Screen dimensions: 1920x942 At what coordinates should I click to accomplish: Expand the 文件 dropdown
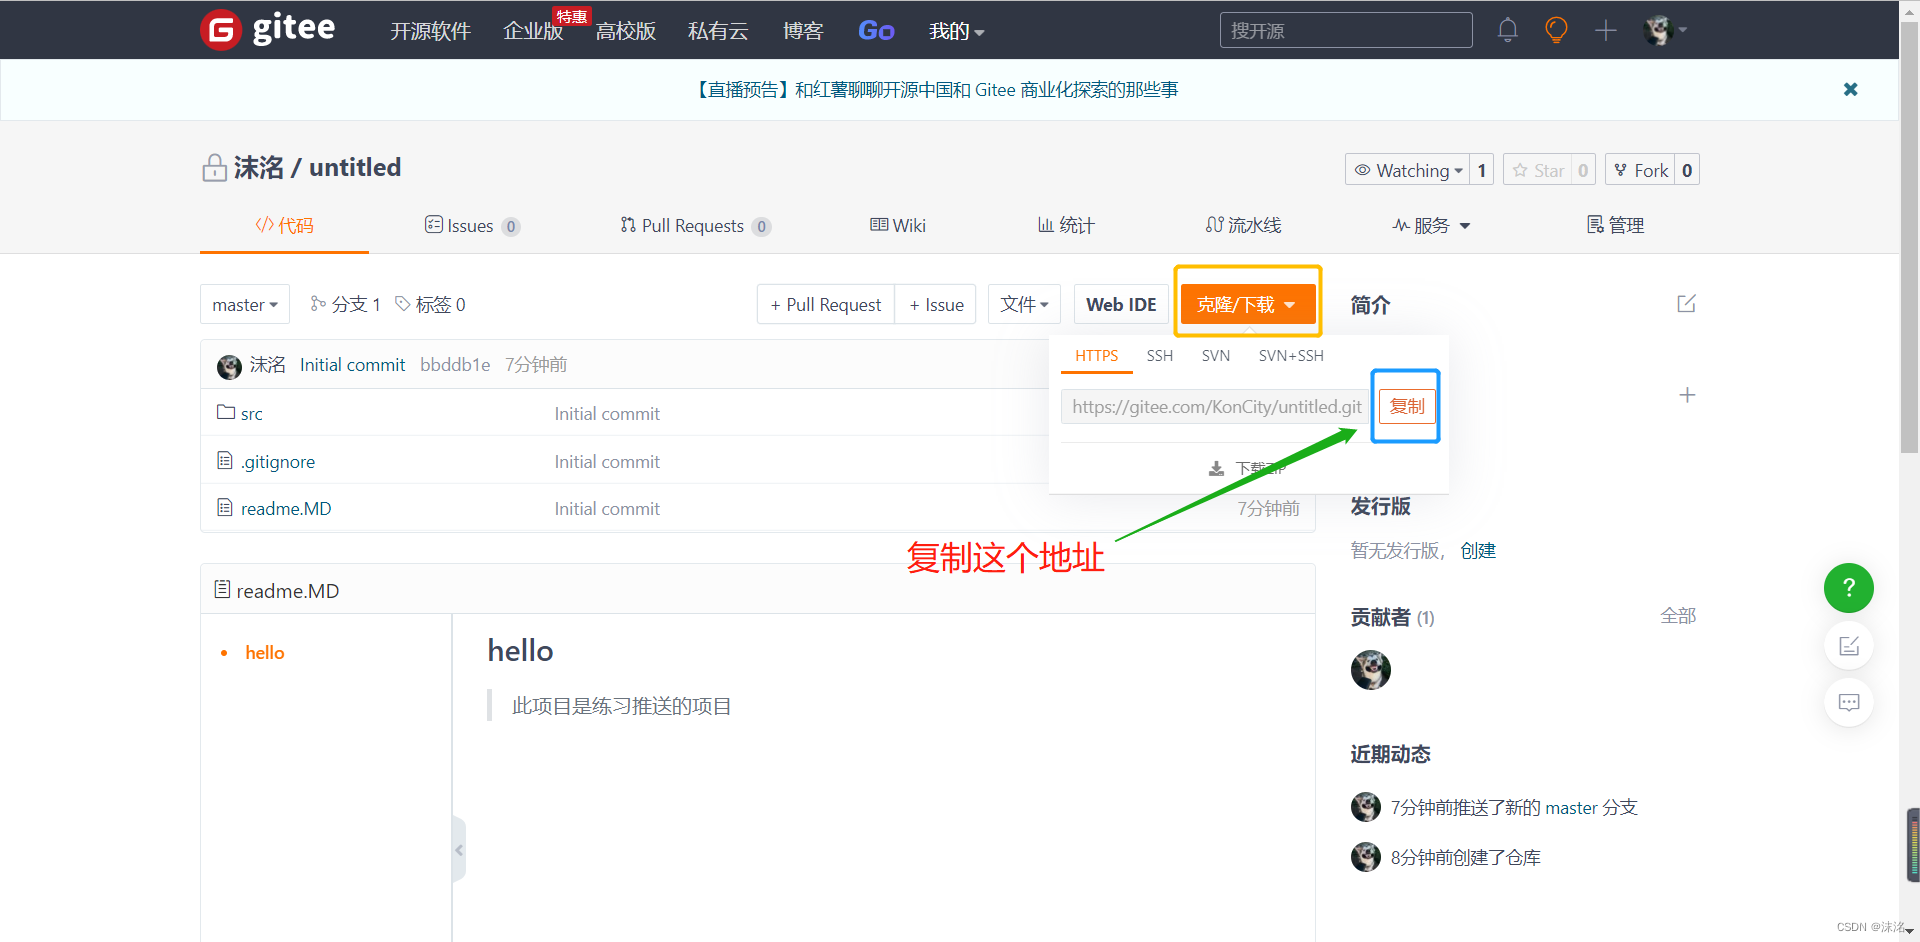[1024, 304]
